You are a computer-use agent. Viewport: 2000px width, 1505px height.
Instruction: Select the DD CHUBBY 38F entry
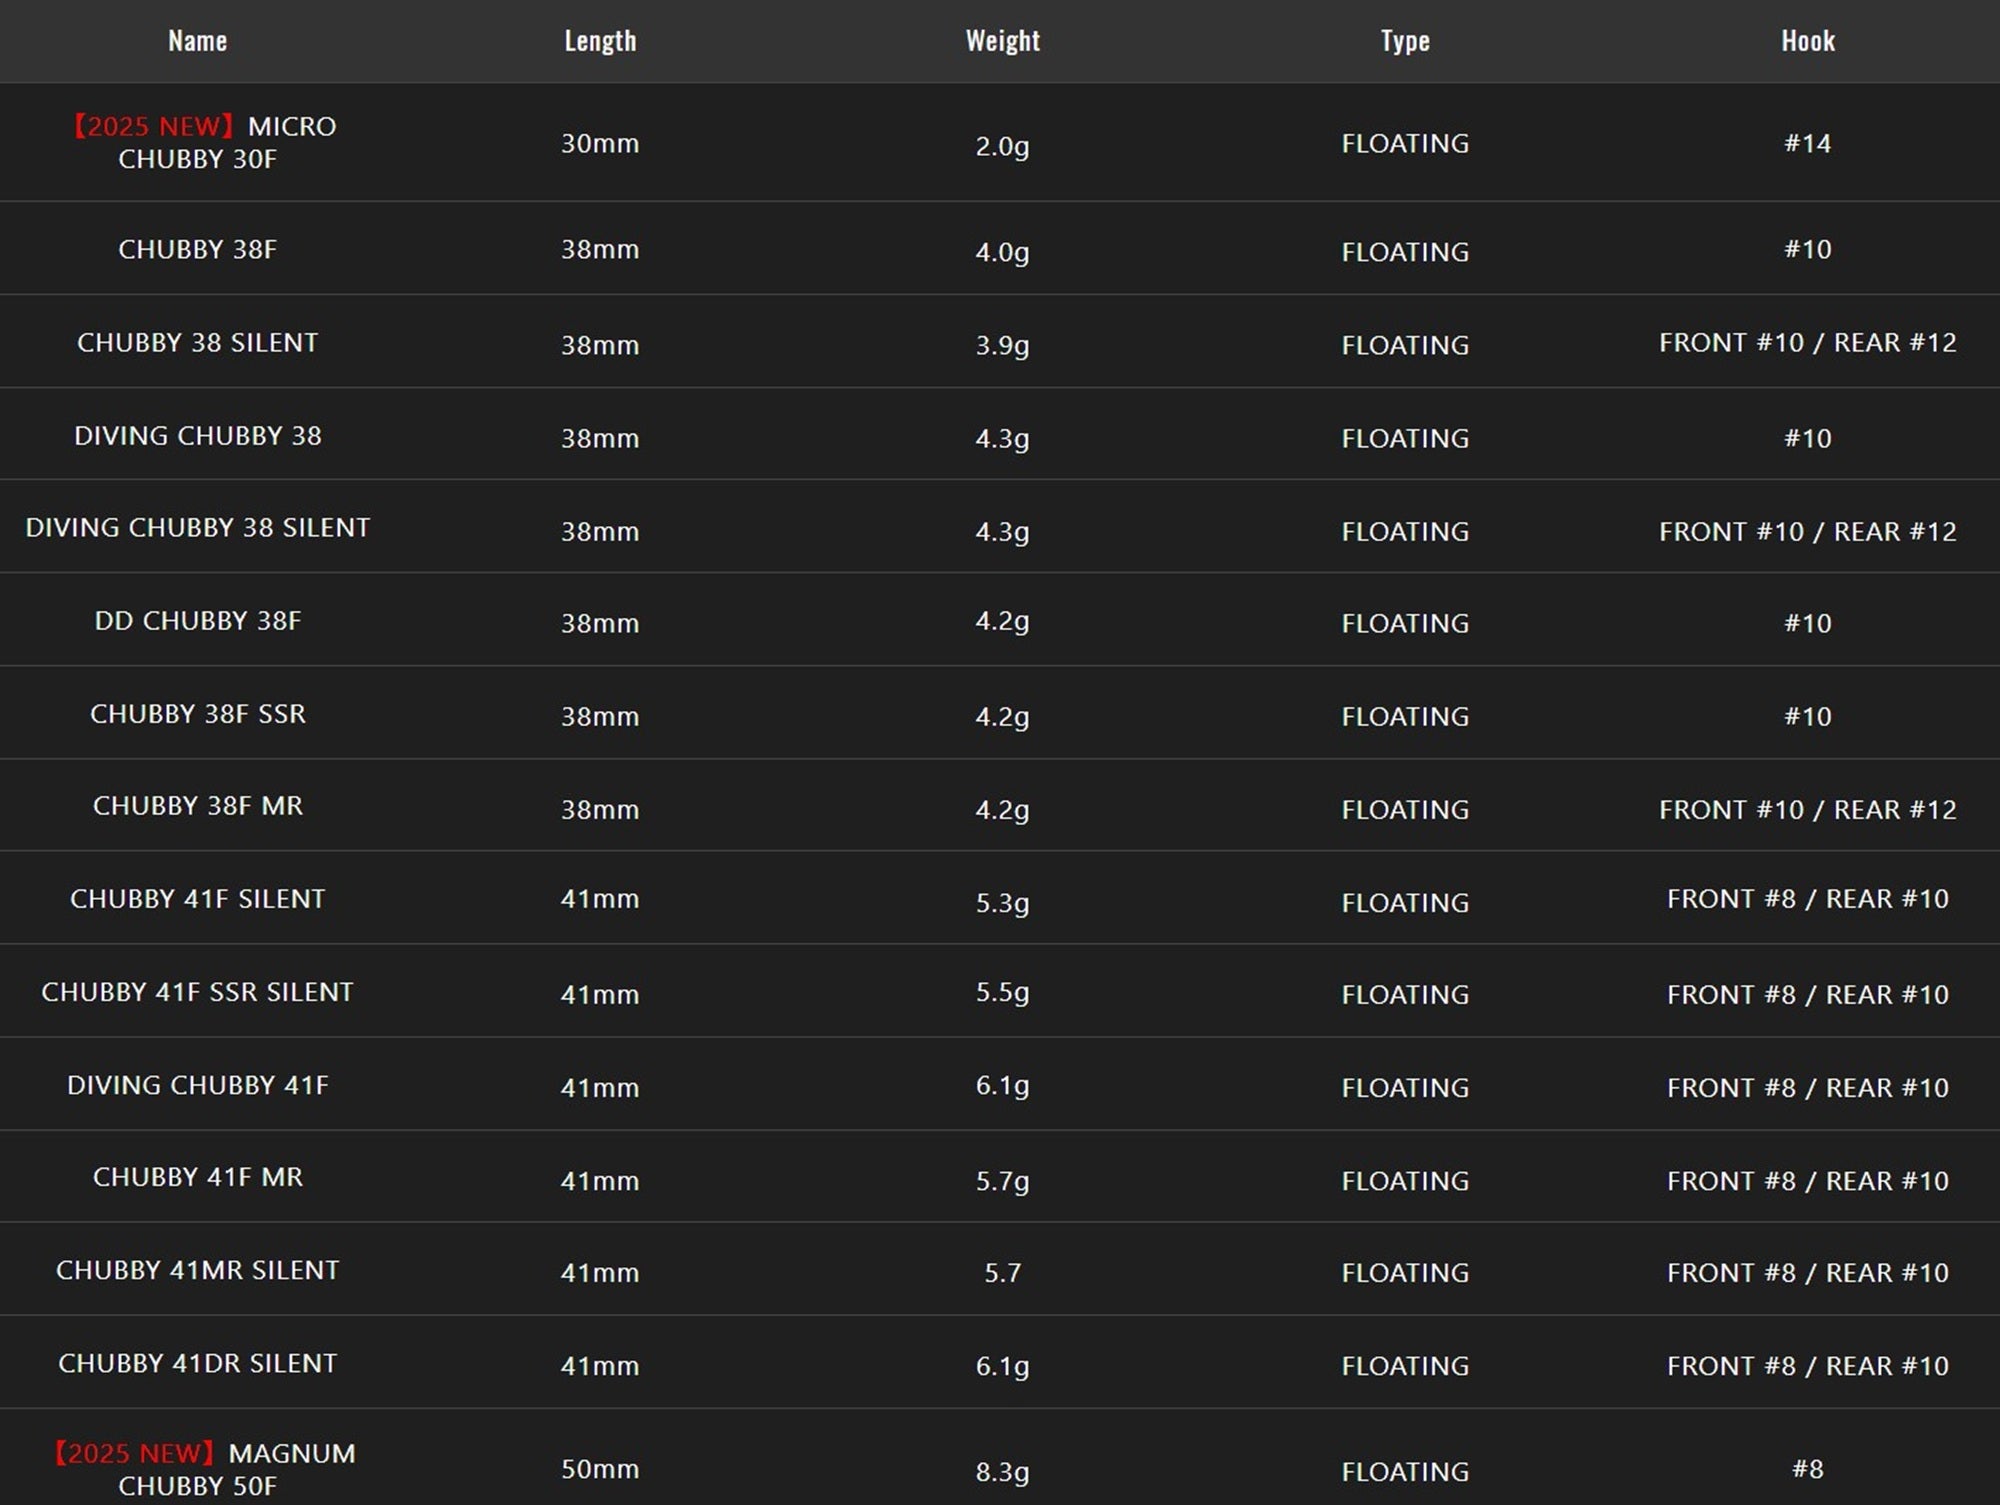click(197, 620)
